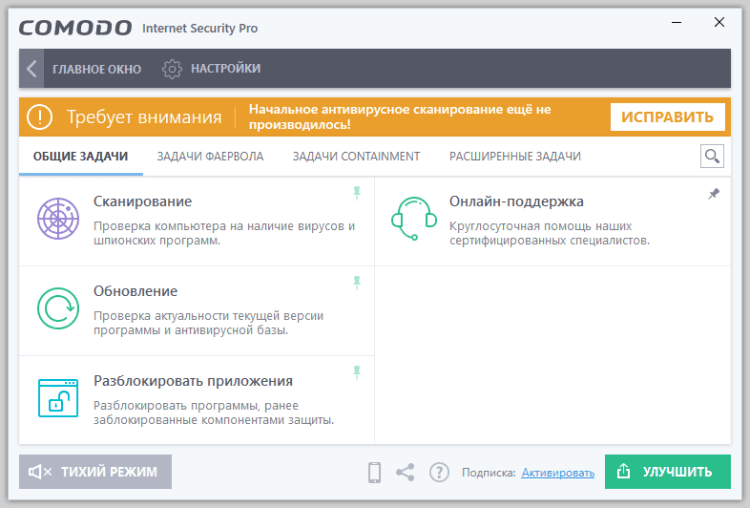Open the ЗАДАЧИ CONTAINMENT tab

[356, 157]
